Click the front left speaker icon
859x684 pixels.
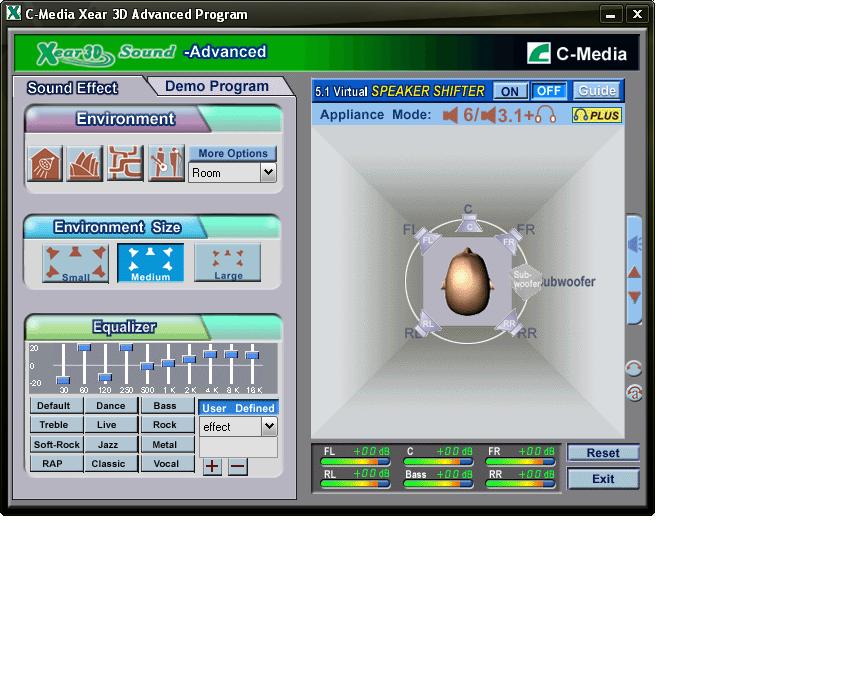coord(427,240)
